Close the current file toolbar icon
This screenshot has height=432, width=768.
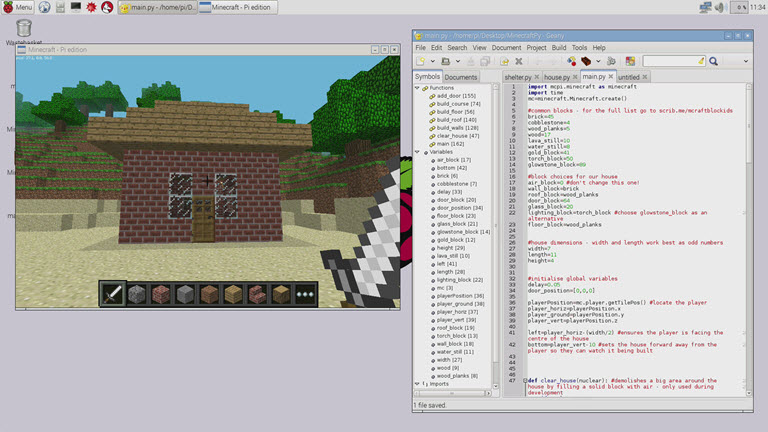pos(518,61)
